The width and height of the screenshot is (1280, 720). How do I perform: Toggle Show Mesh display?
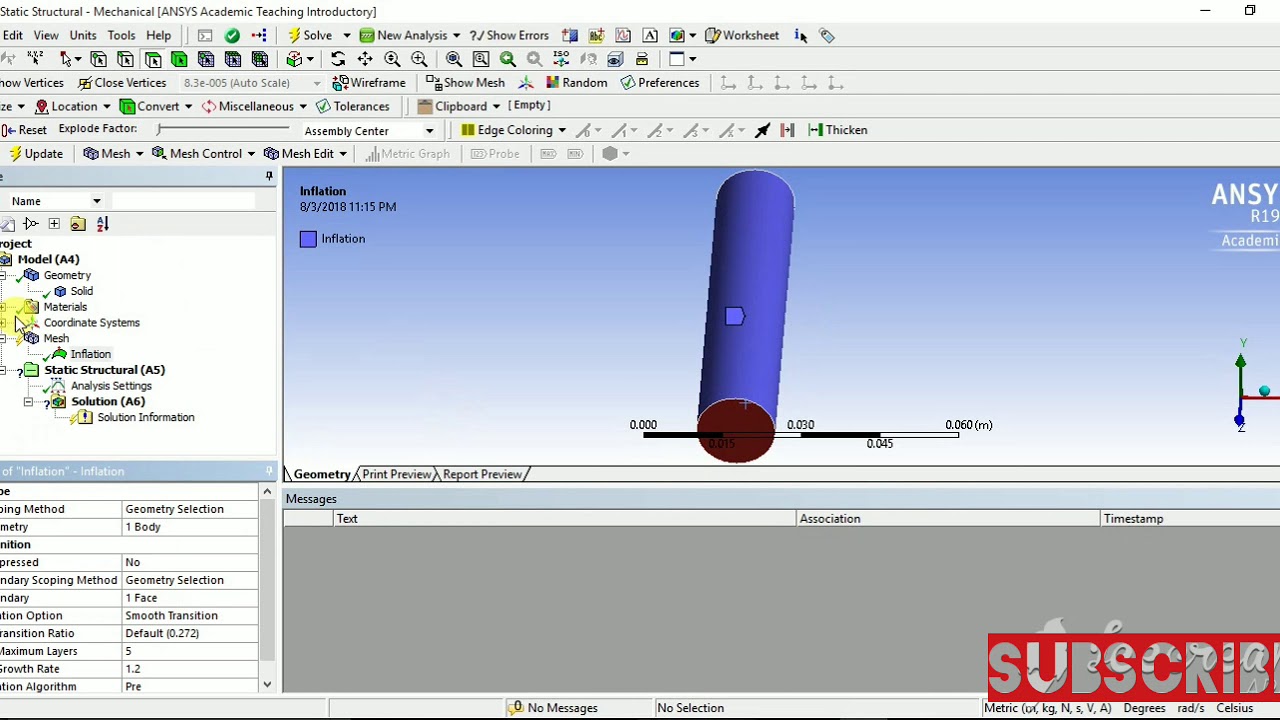465,83
